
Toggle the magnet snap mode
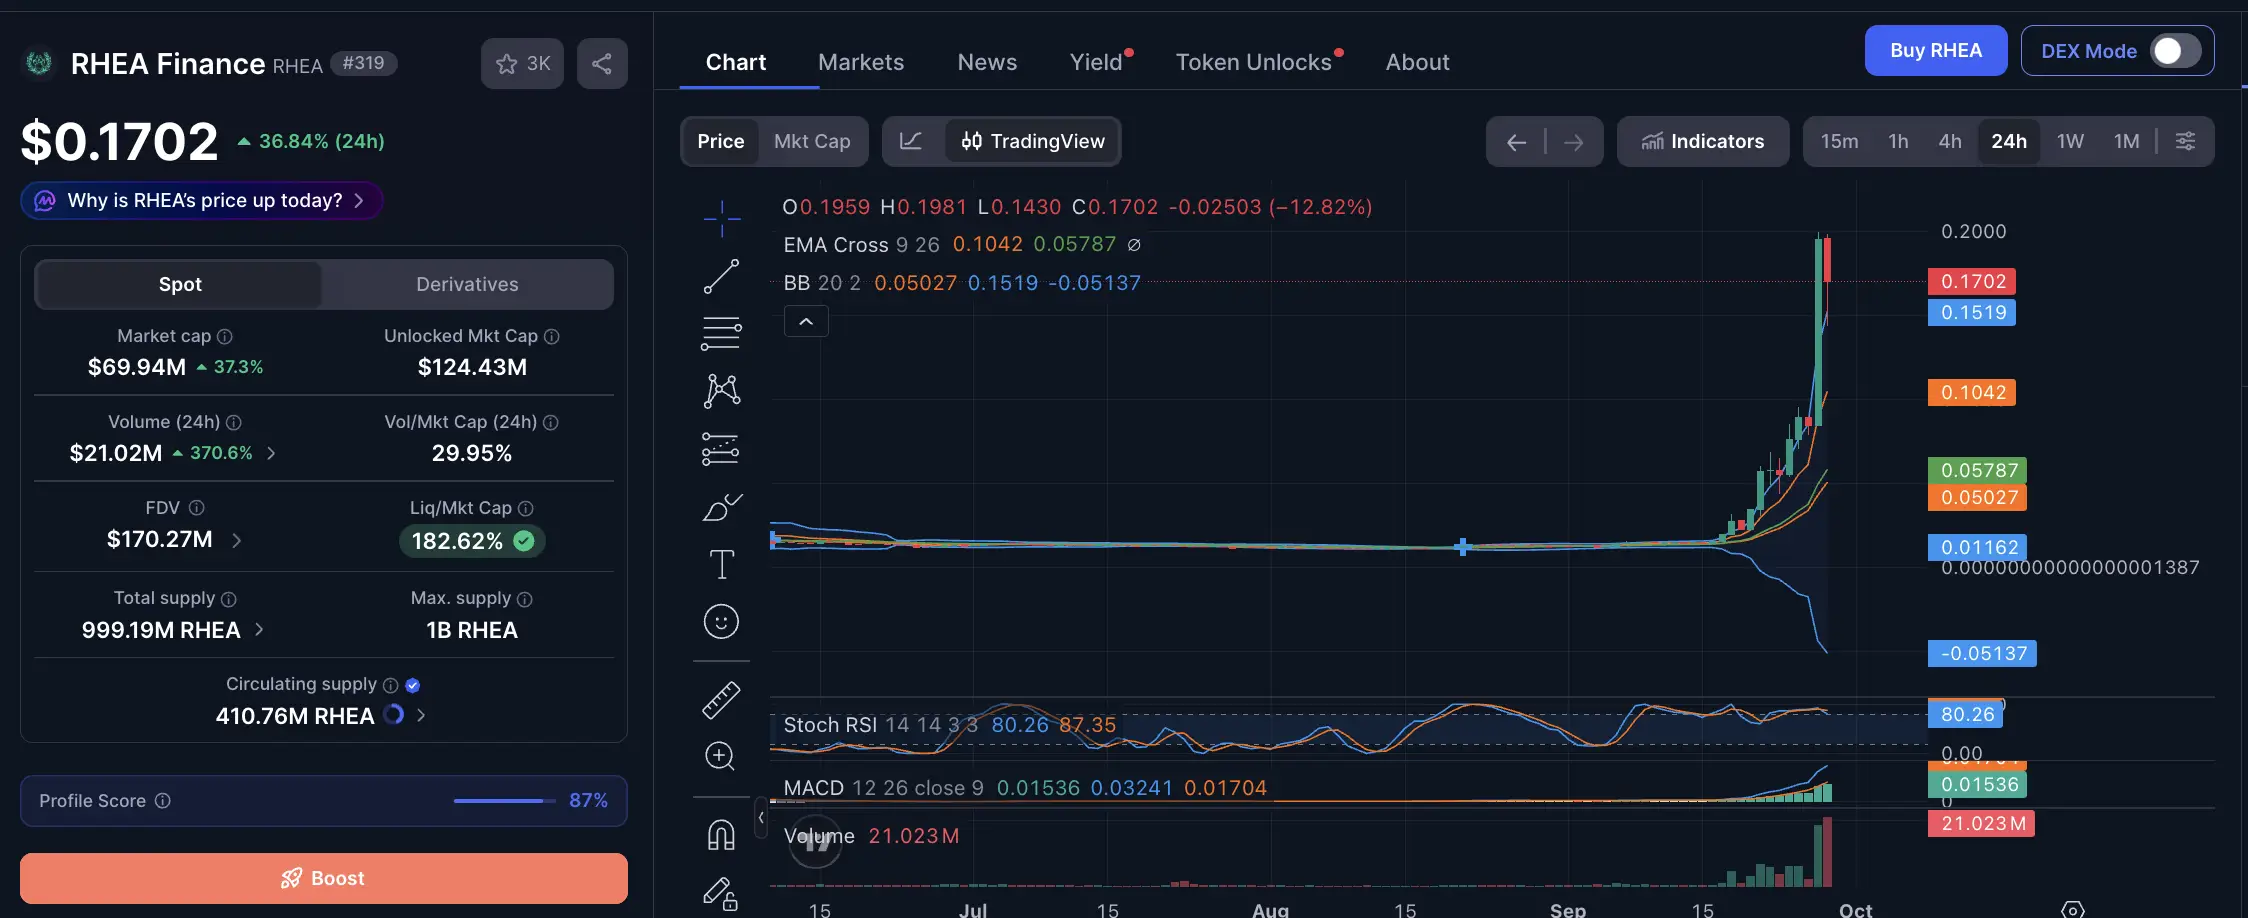pos(721,835)
